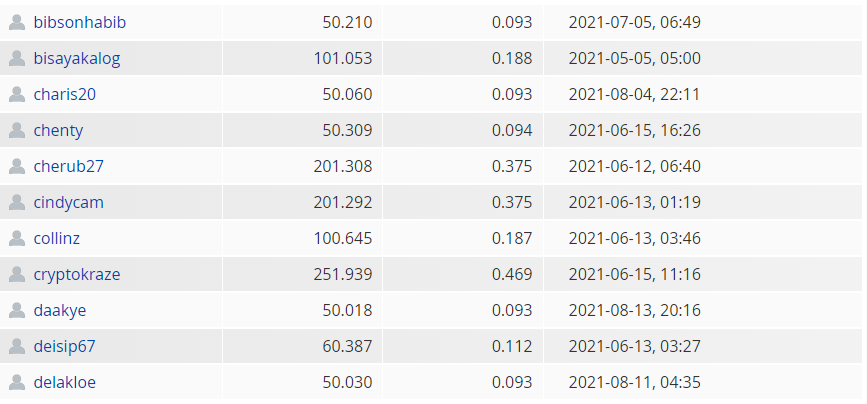
Task: Open the bibsonhabib profile link
Action: click(x=80, y=22)
